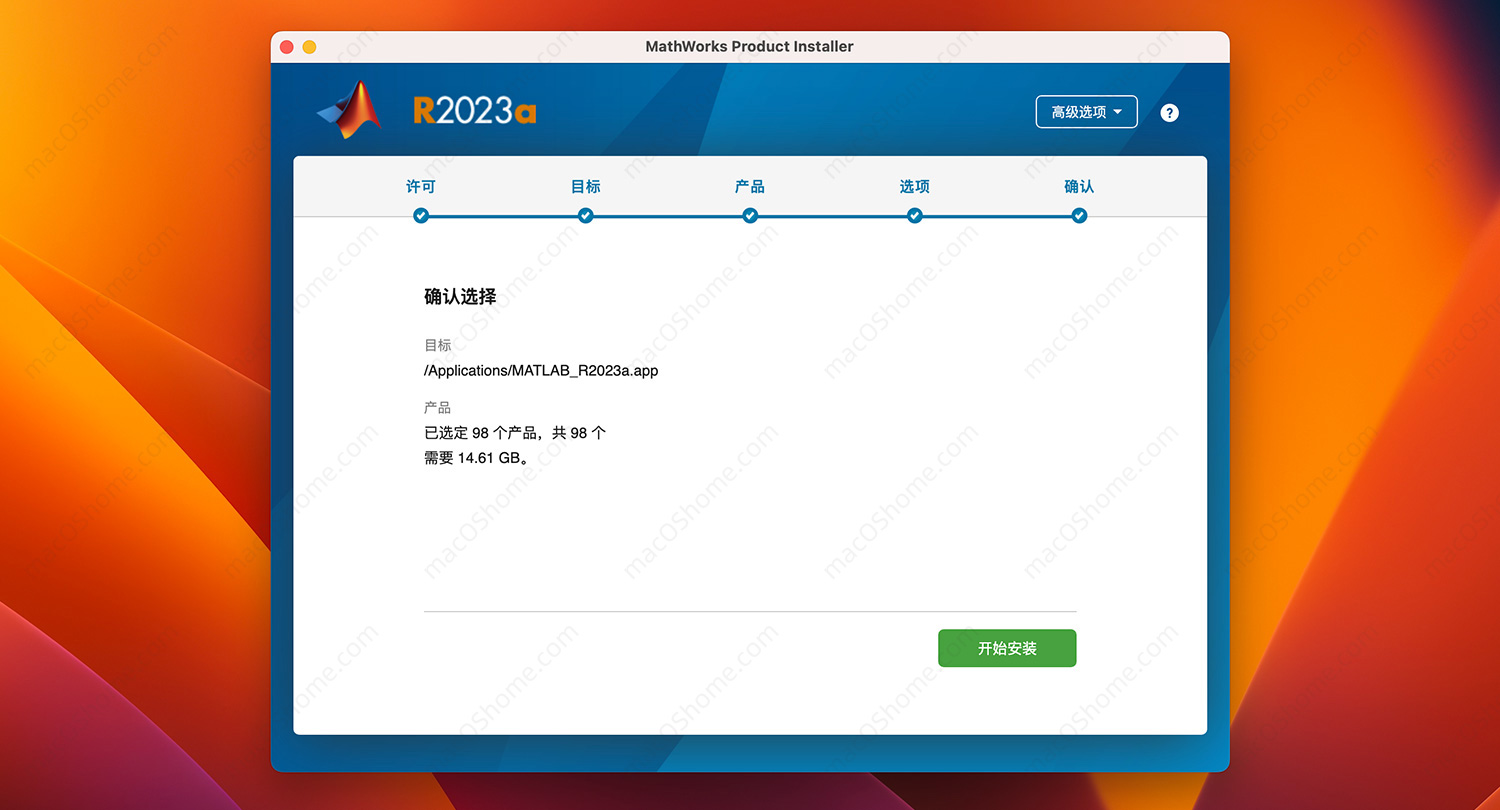Click the gray 产品 label above the count
The image size is (1500, 810).
pyautogui.click(x=437, y=408)
